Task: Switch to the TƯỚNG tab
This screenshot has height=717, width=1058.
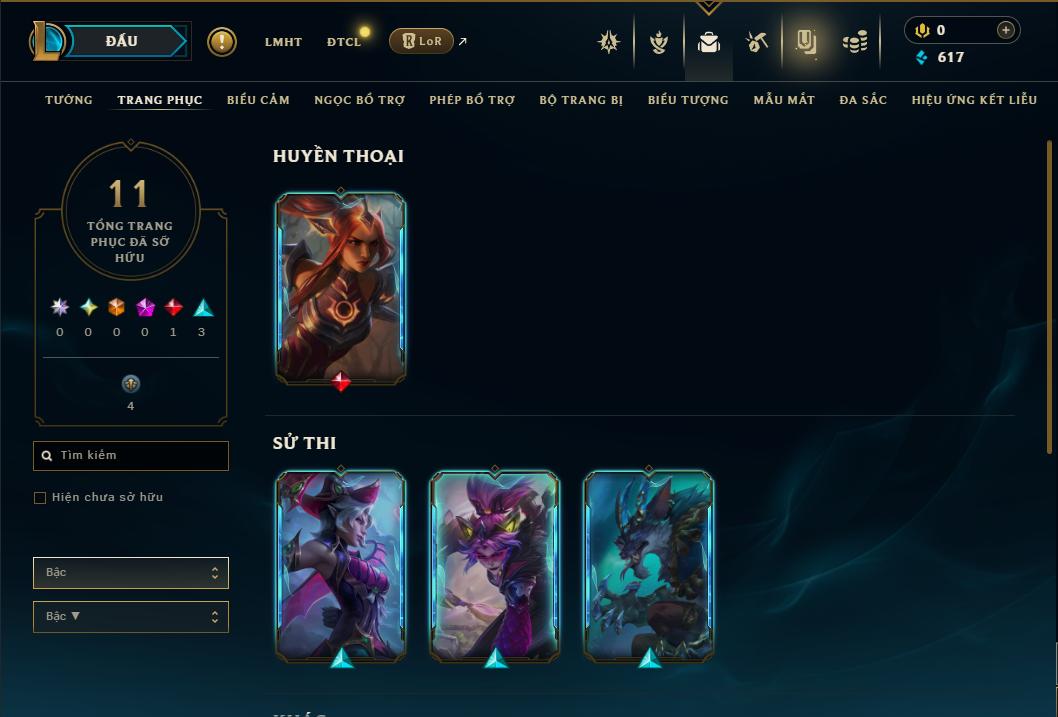Action: click(x=69, y=100)
